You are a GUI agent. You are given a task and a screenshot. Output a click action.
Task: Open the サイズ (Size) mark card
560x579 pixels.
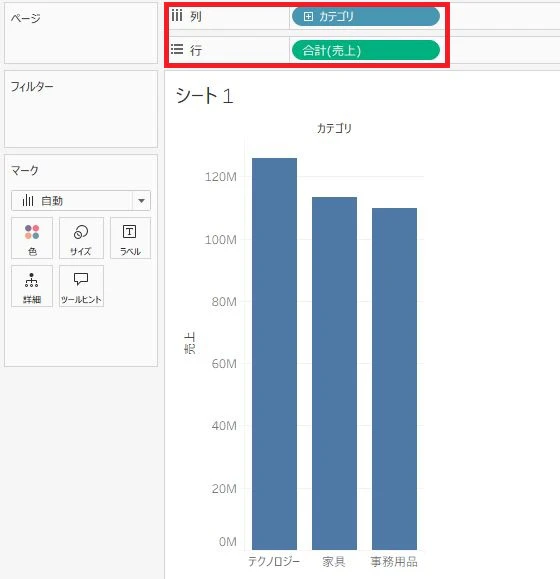[81, 238]
